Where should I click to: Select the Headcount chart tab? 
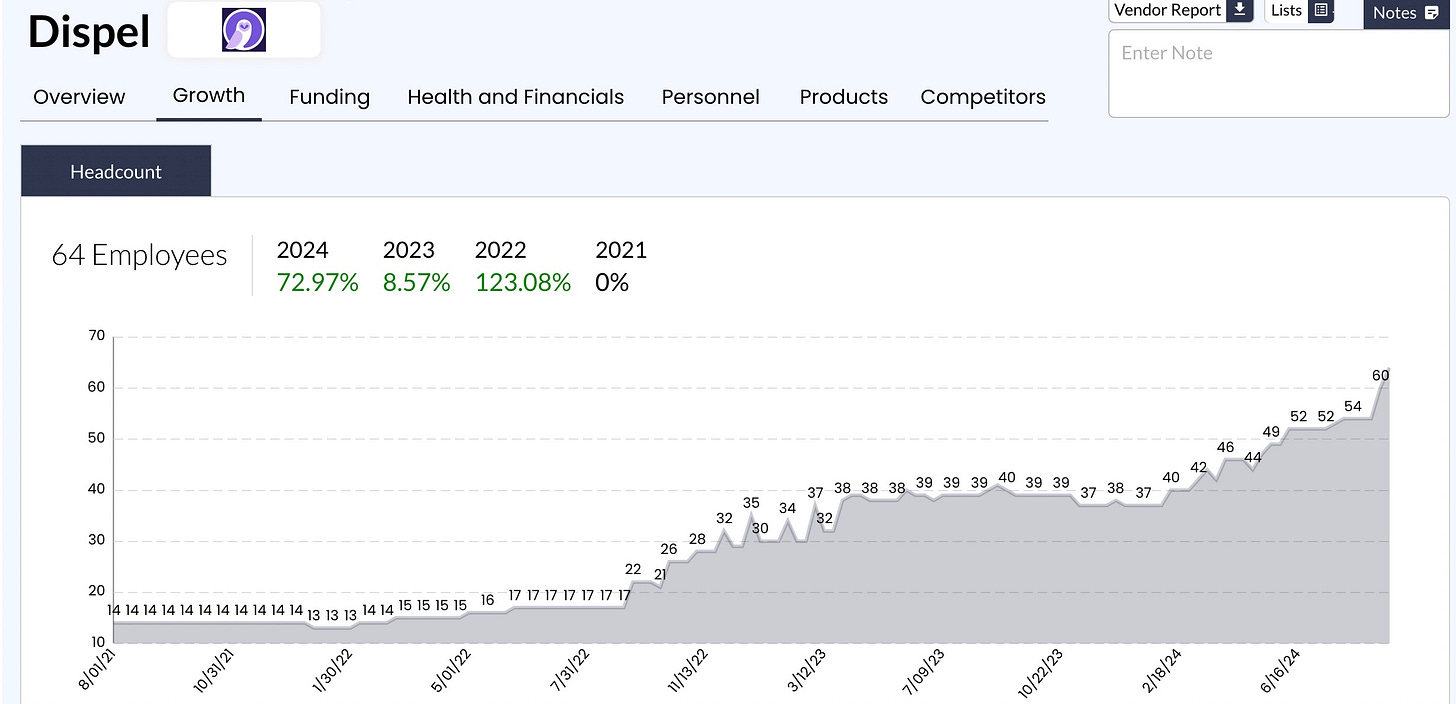[116, 171]
